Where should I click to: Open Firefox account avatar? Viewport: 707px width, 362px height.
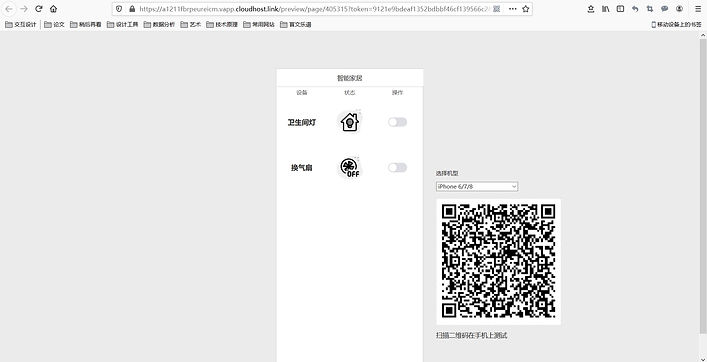click(x=679, y=9)
